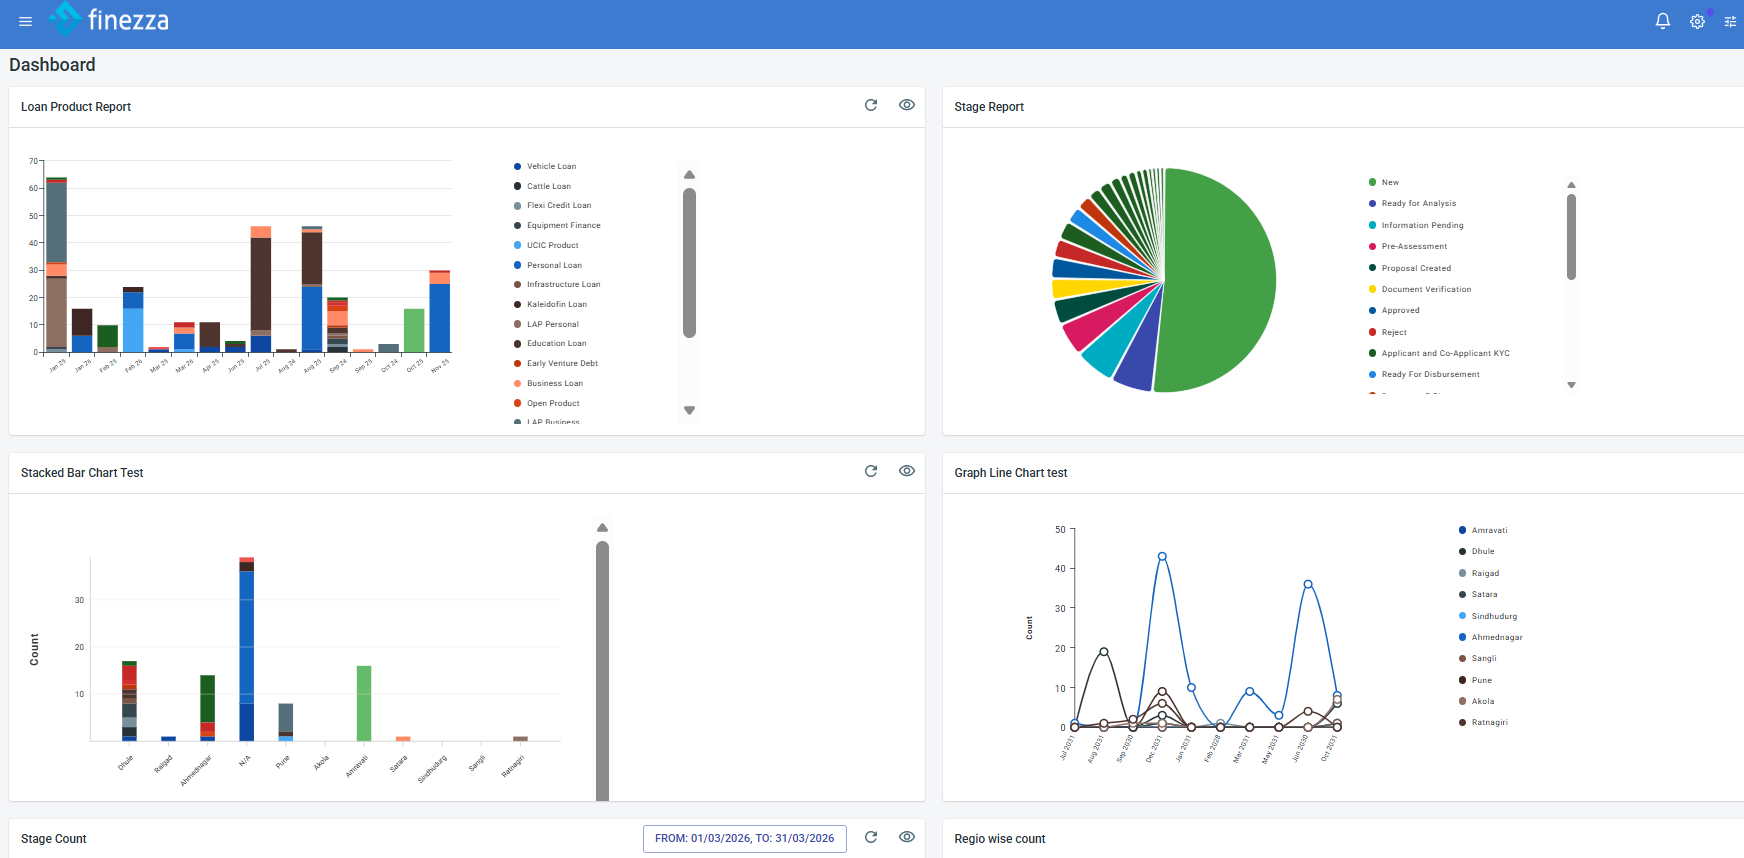The image size is (1744, 858).
Task: Click the up arrow of Loan Product legend
Action: tap(689, 175)
